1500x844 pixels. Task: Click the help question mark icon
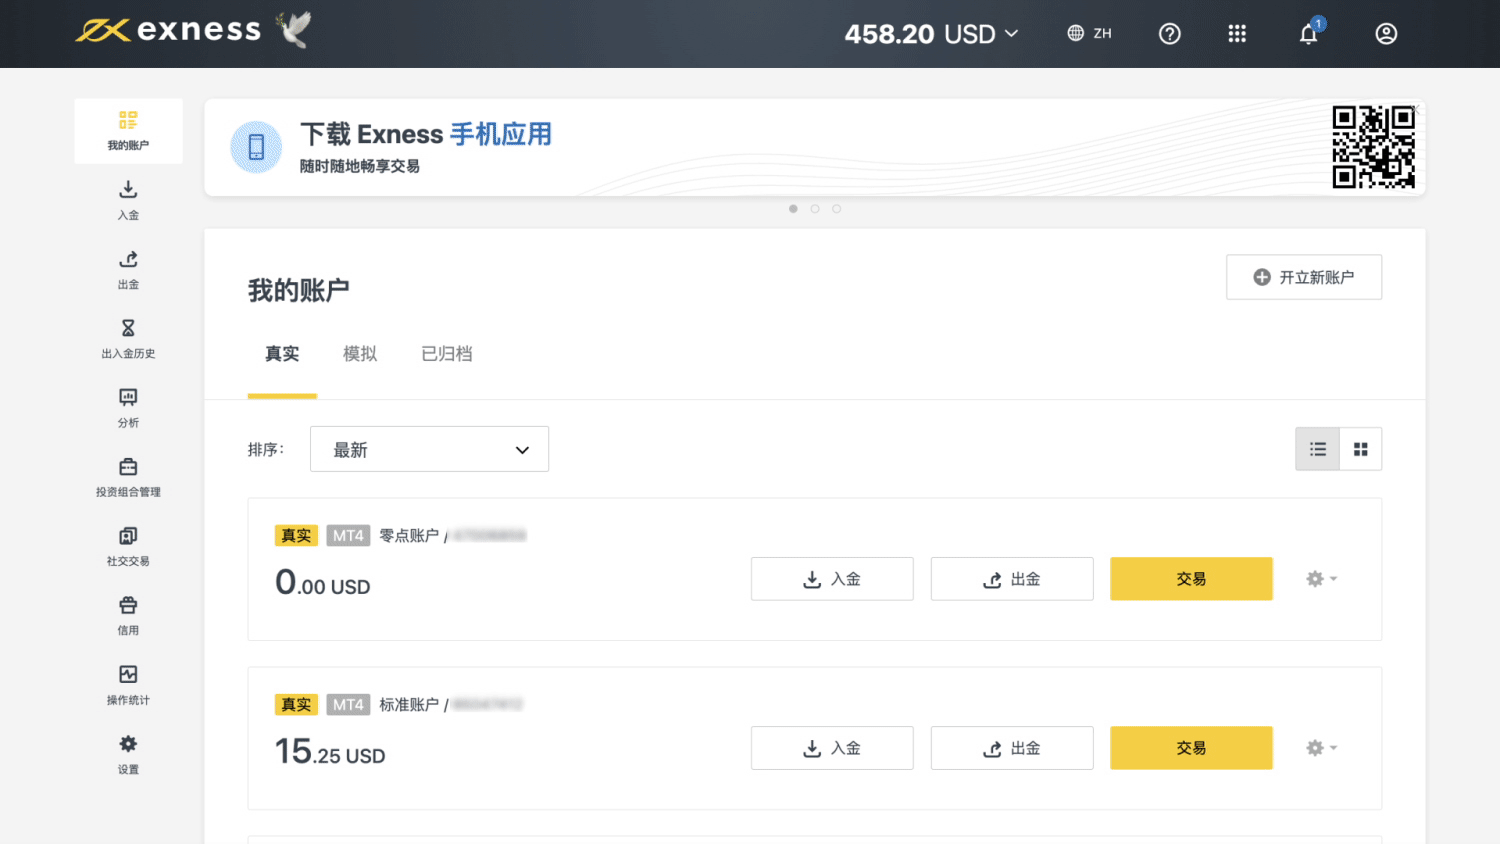click(1169, 34)
